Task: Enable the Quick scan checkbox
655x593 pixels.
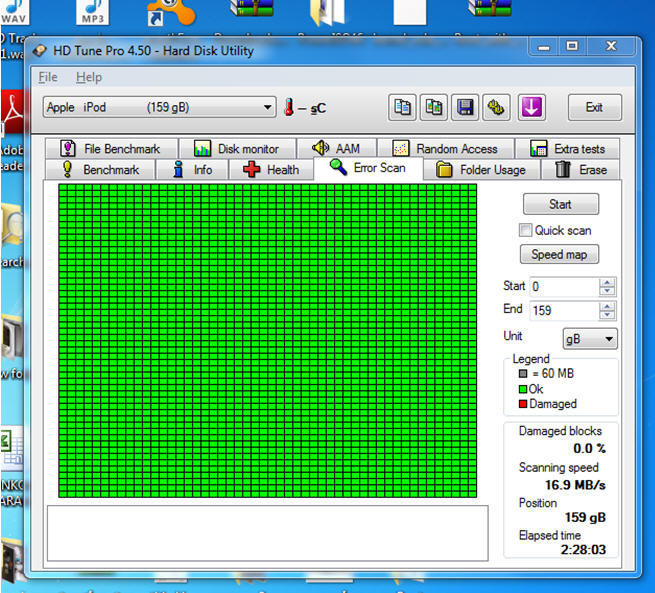Action: [525, 230]
